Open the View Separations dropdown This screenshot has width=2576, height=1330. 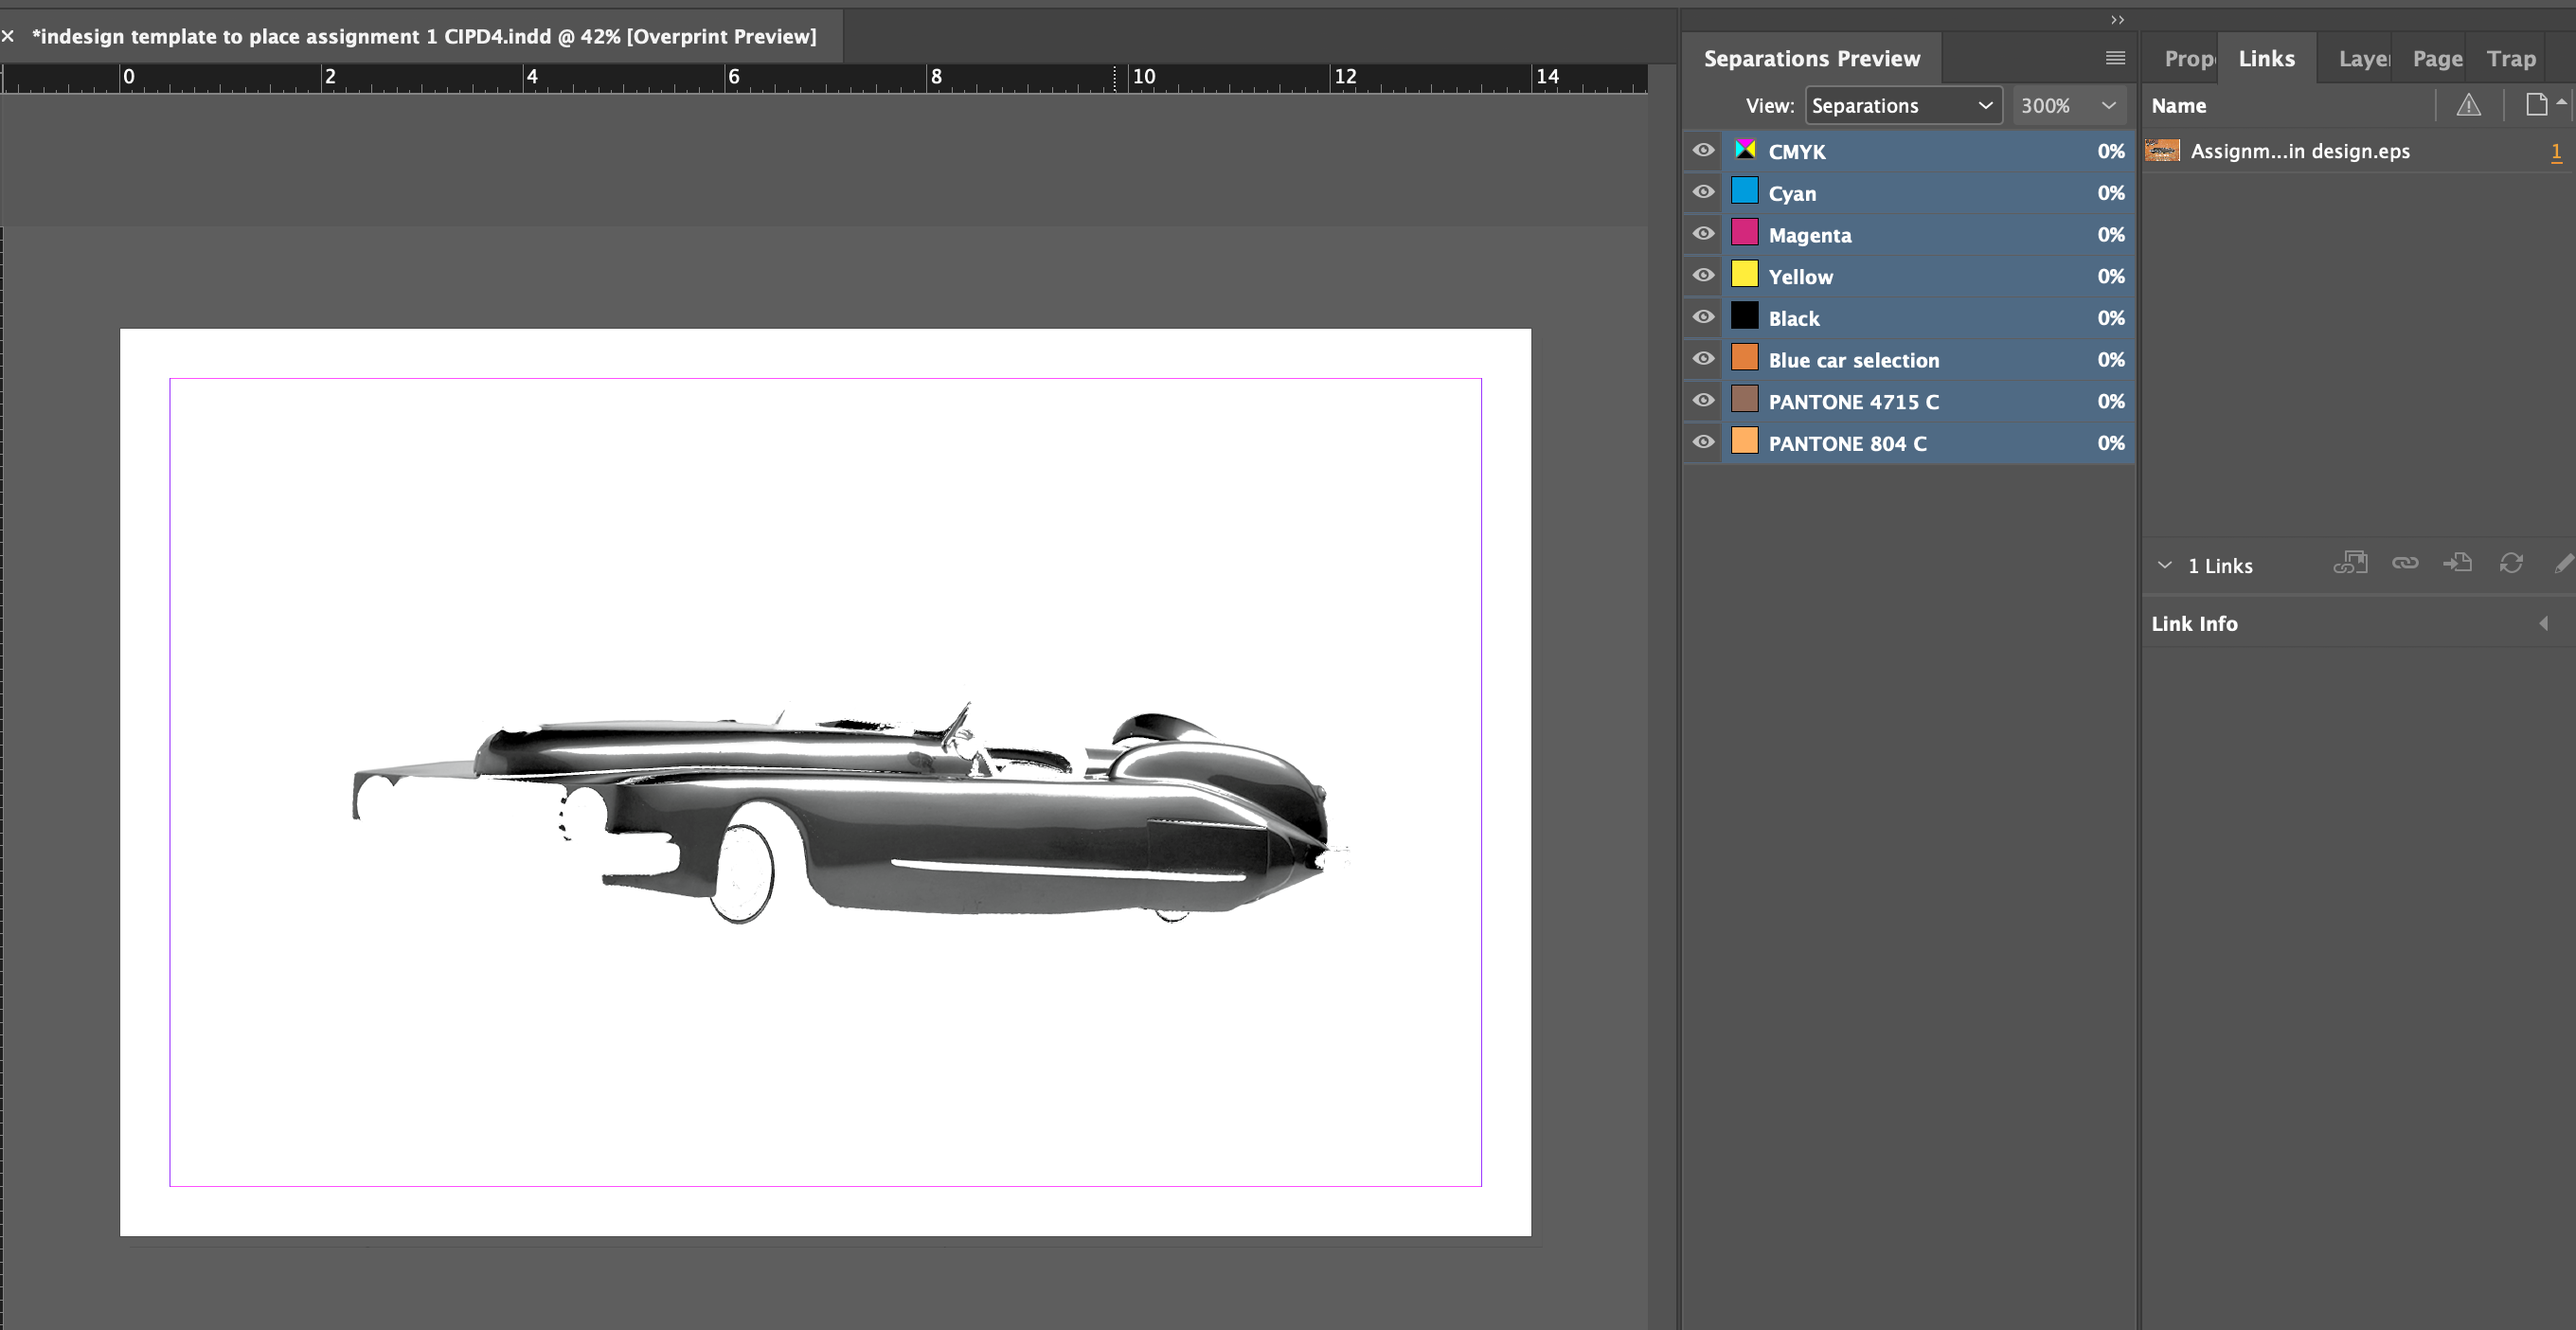[x=1903, y=105]
